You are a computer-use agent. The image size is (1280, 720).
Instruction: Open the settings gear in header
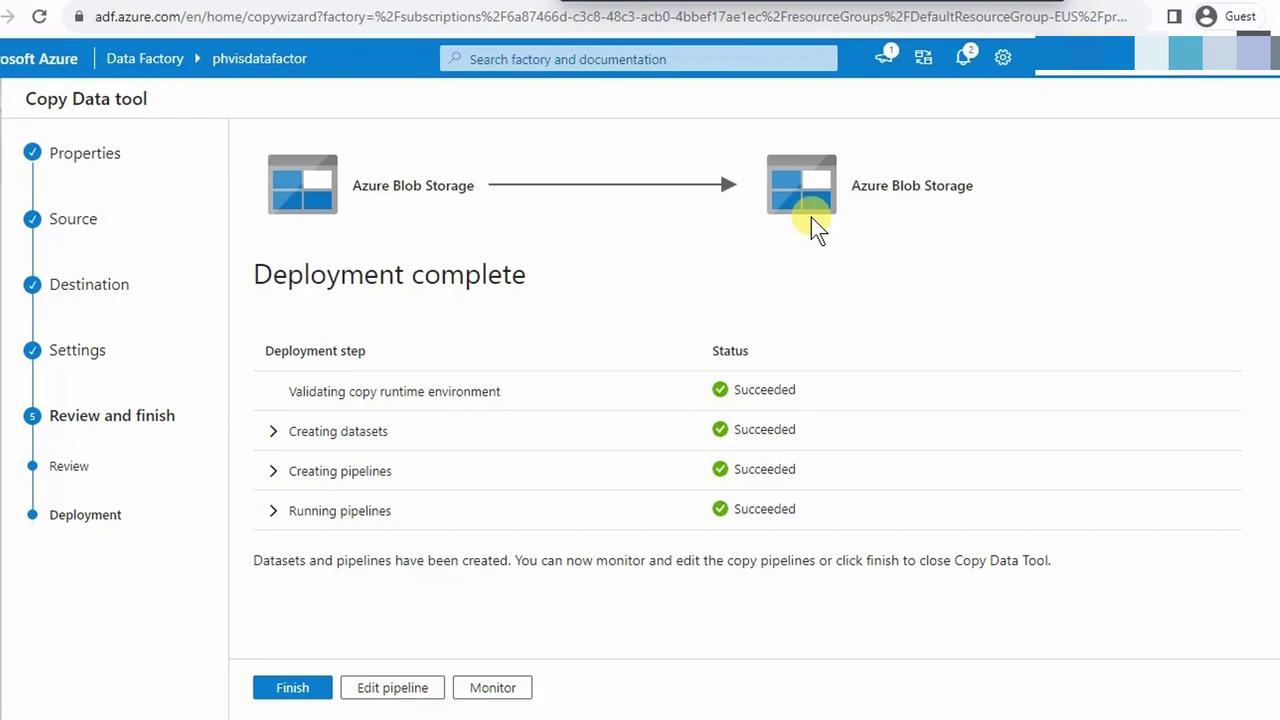(1003, 58)
